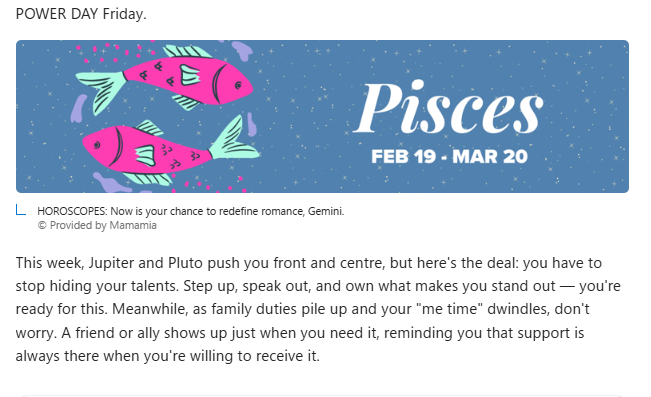Click the copyright symbol before Provided by
This screenshot has width=651, height=397.
[x=42, y=225]
